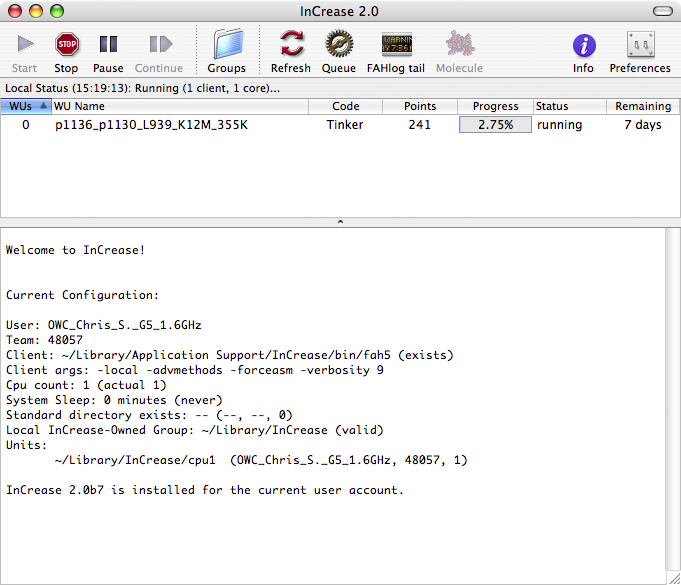This screenshot has height=585, width=681.
Task: Open Preferences from the toolbar
Action: (x=640, y=45)
